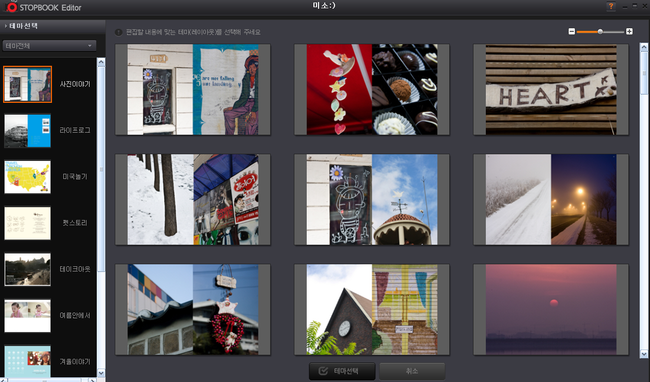Select the US map theme thumbnail
Viewport: 650px width, 382px height.
27,177
